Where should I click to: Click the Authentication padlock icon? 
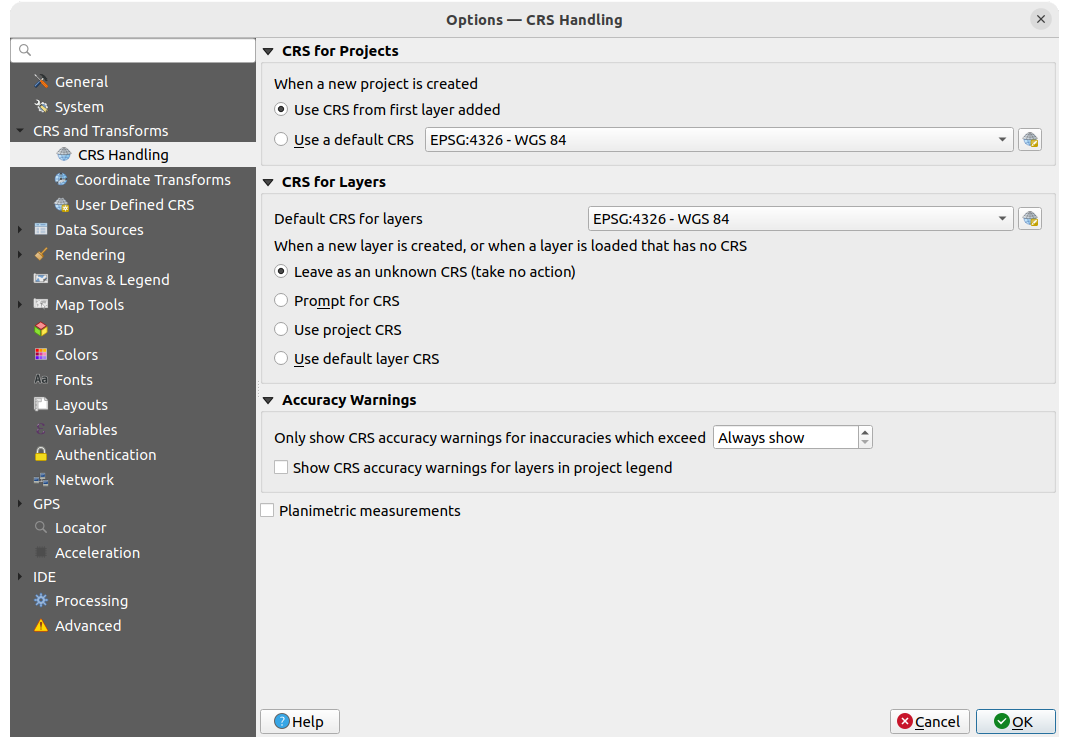click(x=41, y=455)
